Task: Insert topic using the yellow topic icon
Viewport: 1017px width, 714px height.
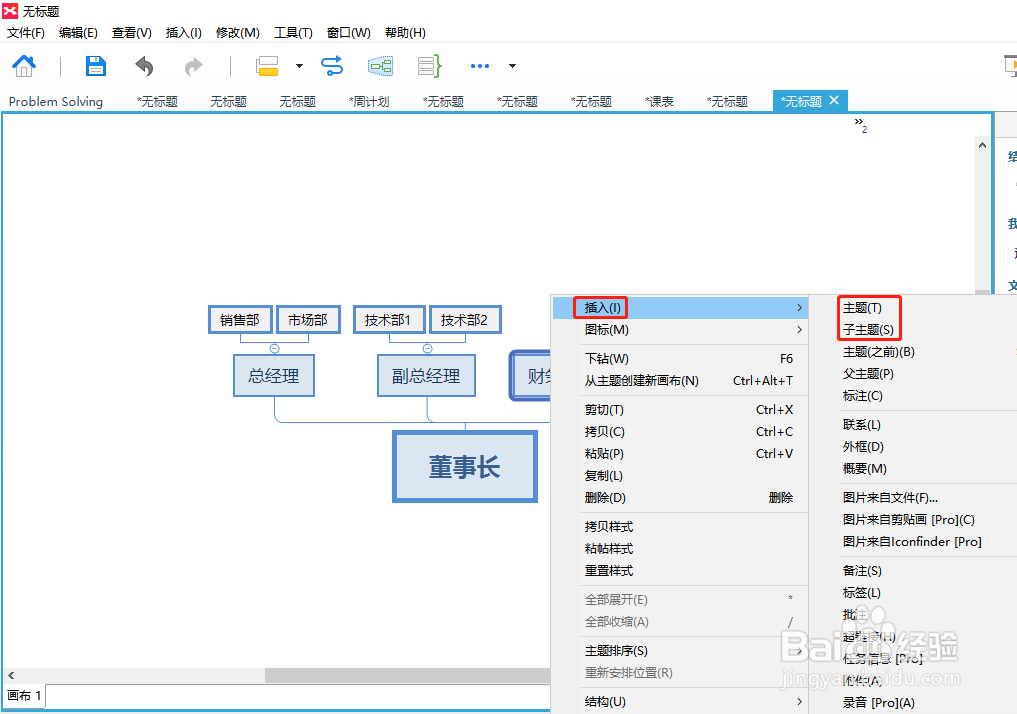Action: tap(267, 65)
